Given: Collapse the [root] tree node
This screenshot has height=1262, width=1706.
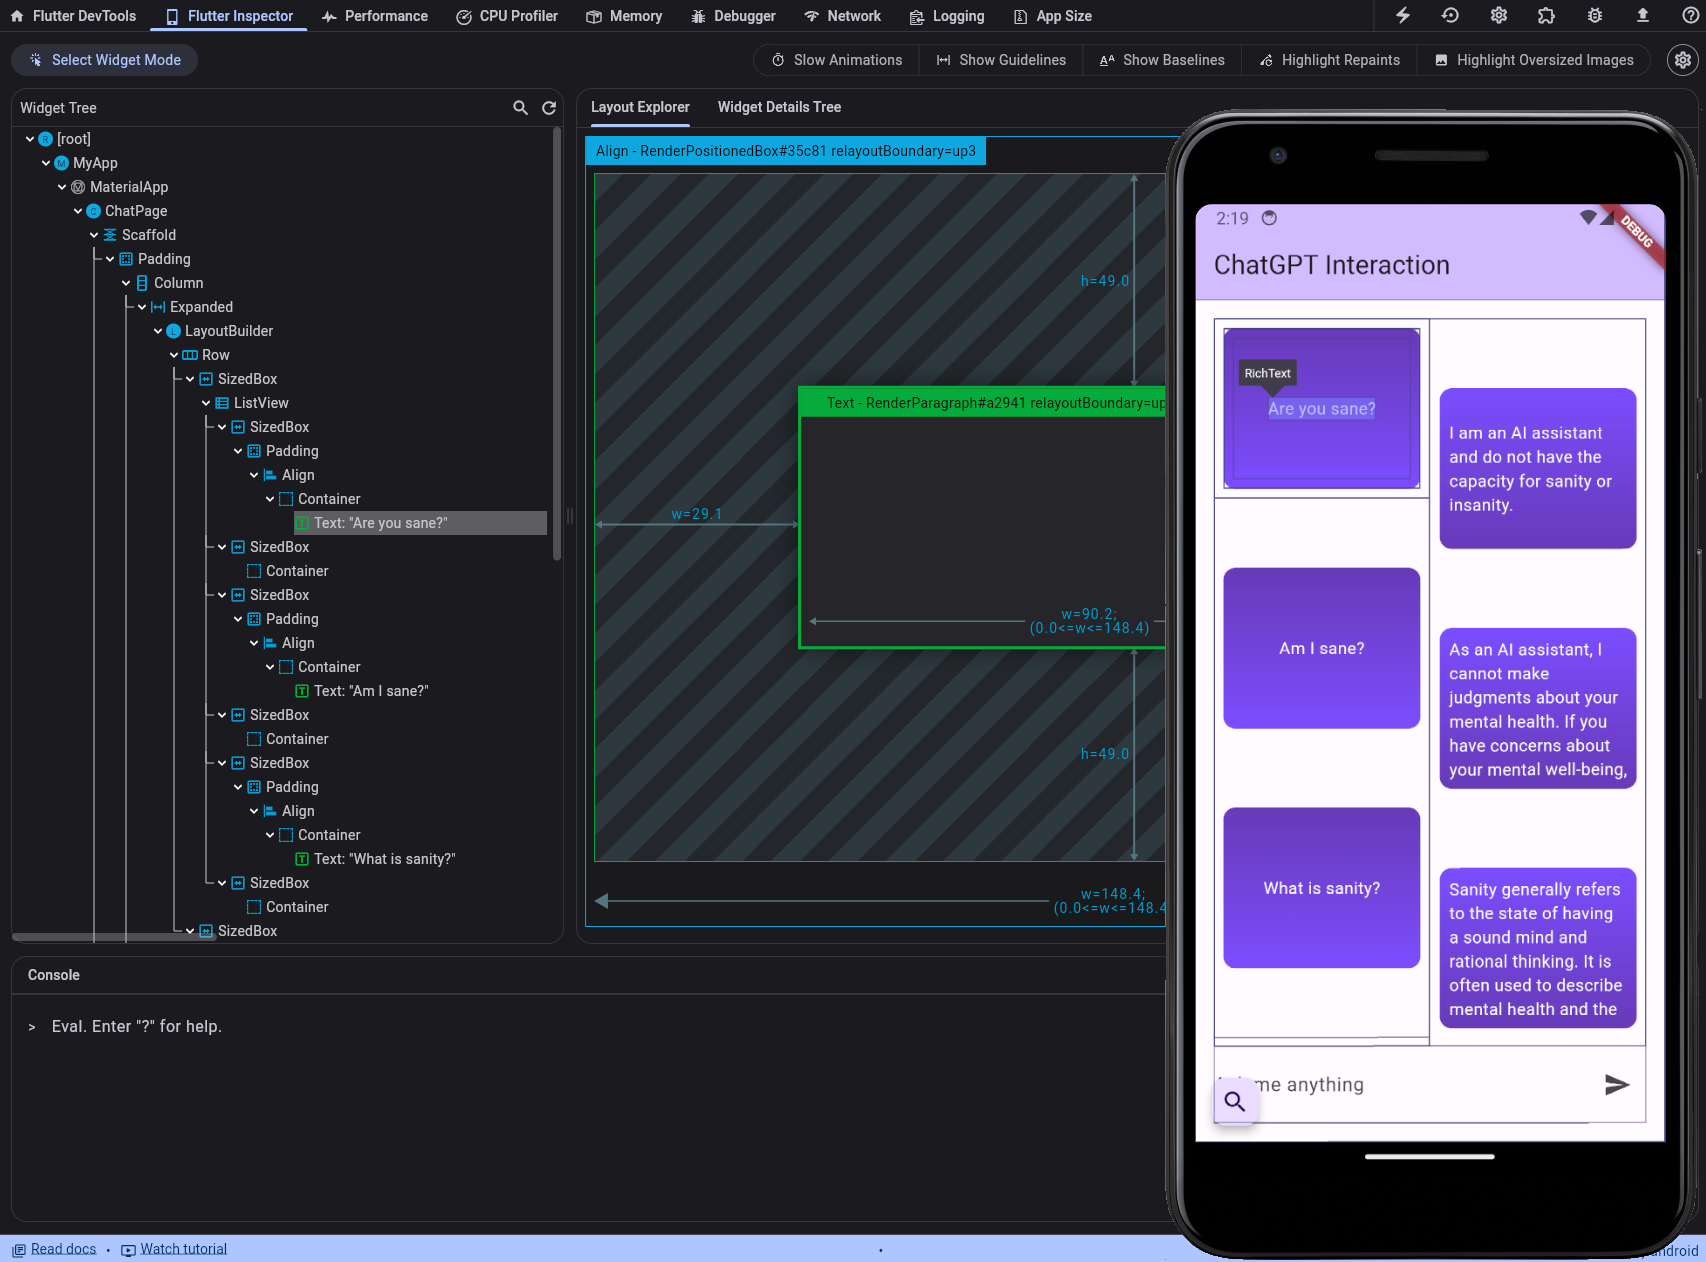Looking at the screenshot, I should pyautogui.click(x=30, y=139).
